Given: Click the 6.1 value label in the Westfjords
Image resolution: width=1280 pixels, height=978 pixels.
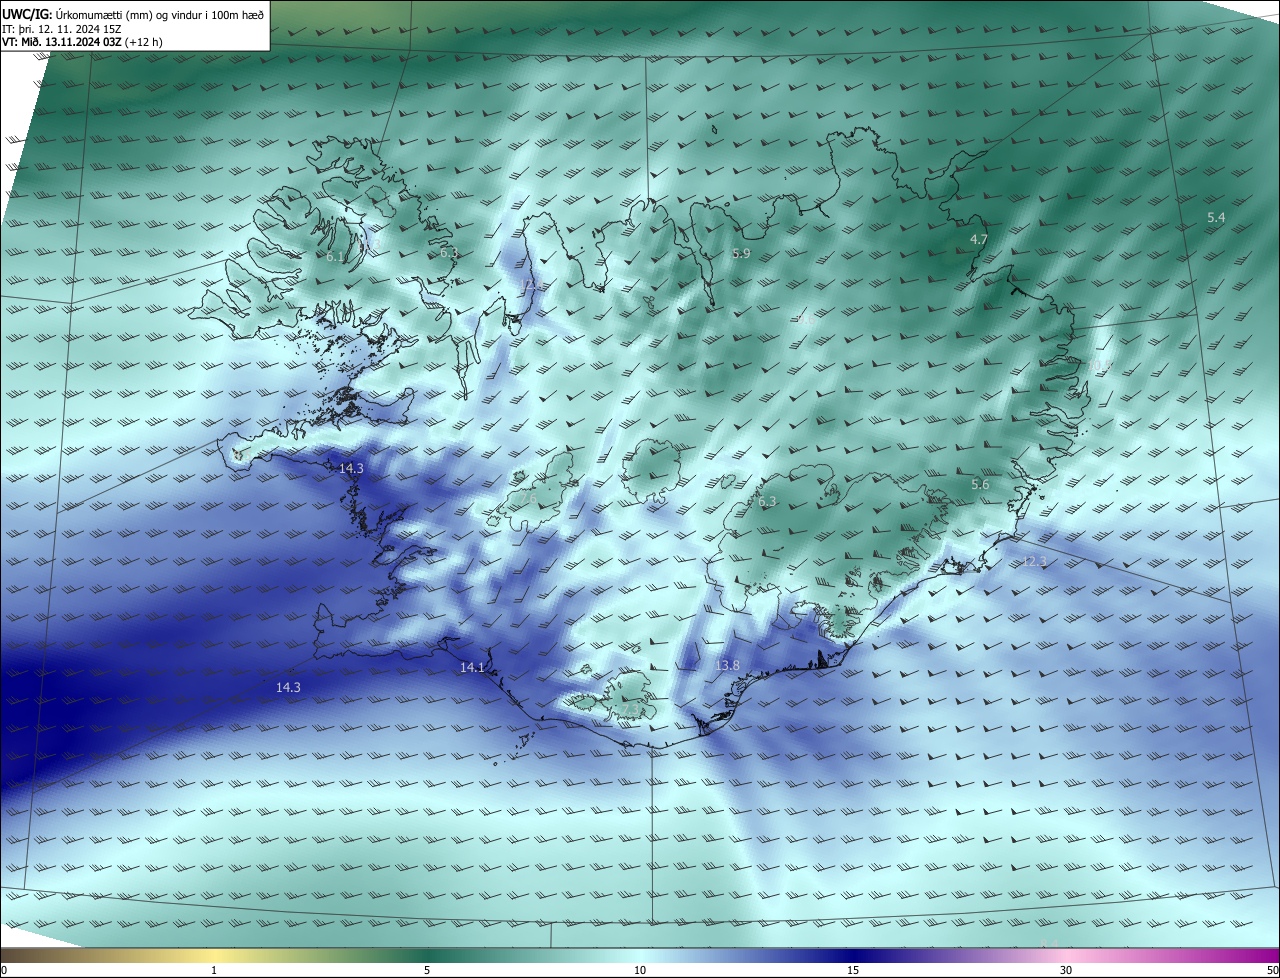Looking at the screenshot, I should click(x=335, y=257).
